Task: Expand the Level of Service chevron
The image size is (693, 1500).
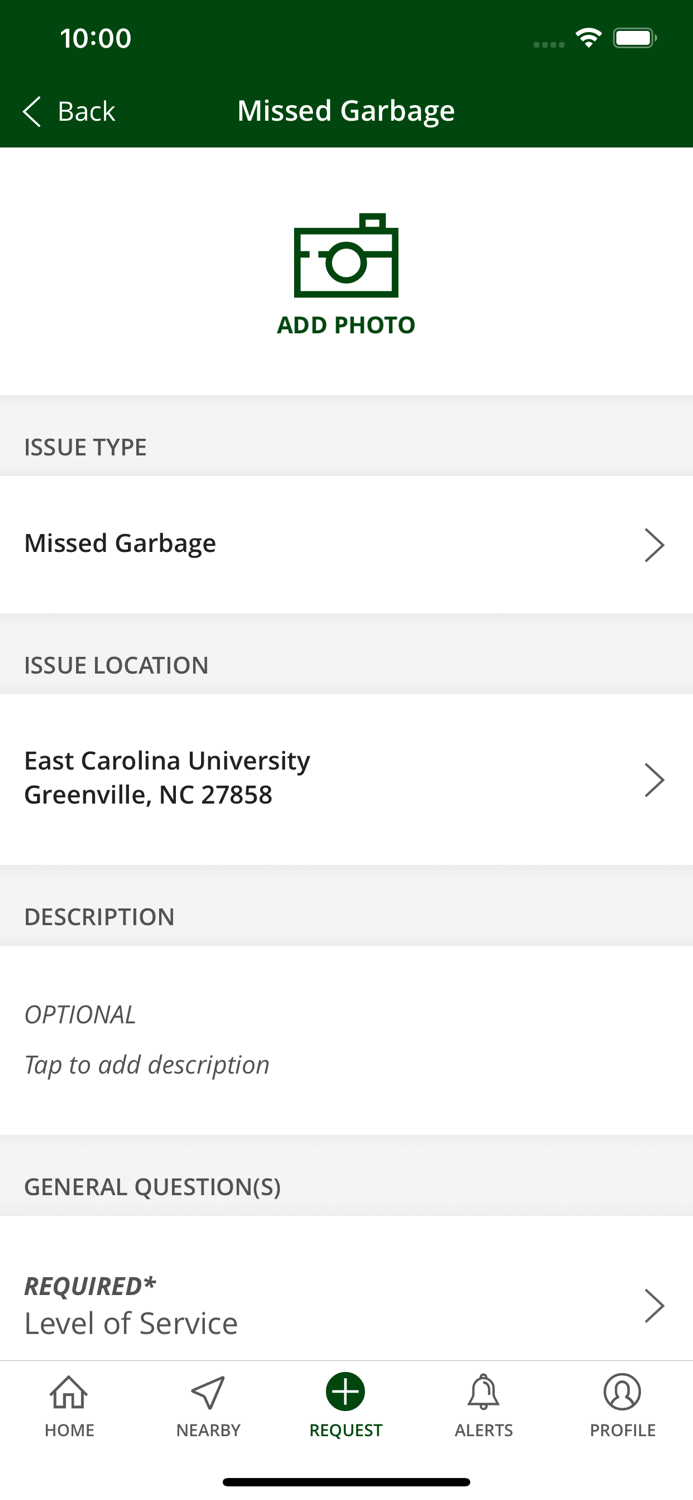Action: tap(654, 1305)
